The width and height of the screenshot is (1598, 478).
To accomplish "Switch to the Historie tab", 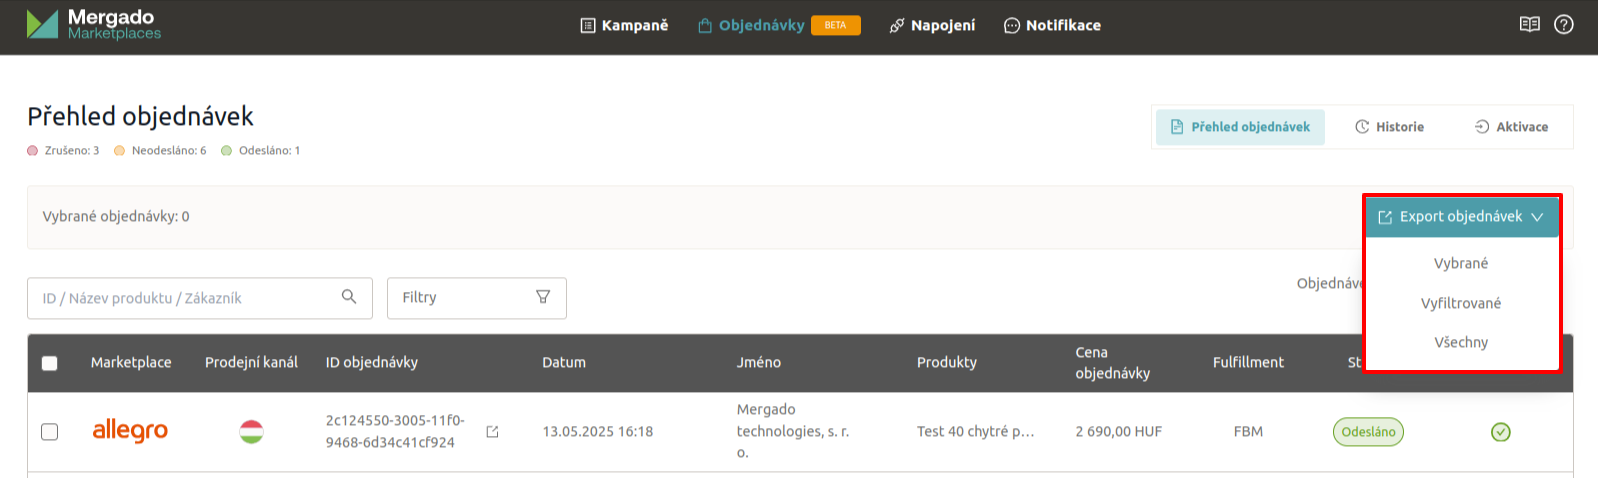I will 1389,127.
